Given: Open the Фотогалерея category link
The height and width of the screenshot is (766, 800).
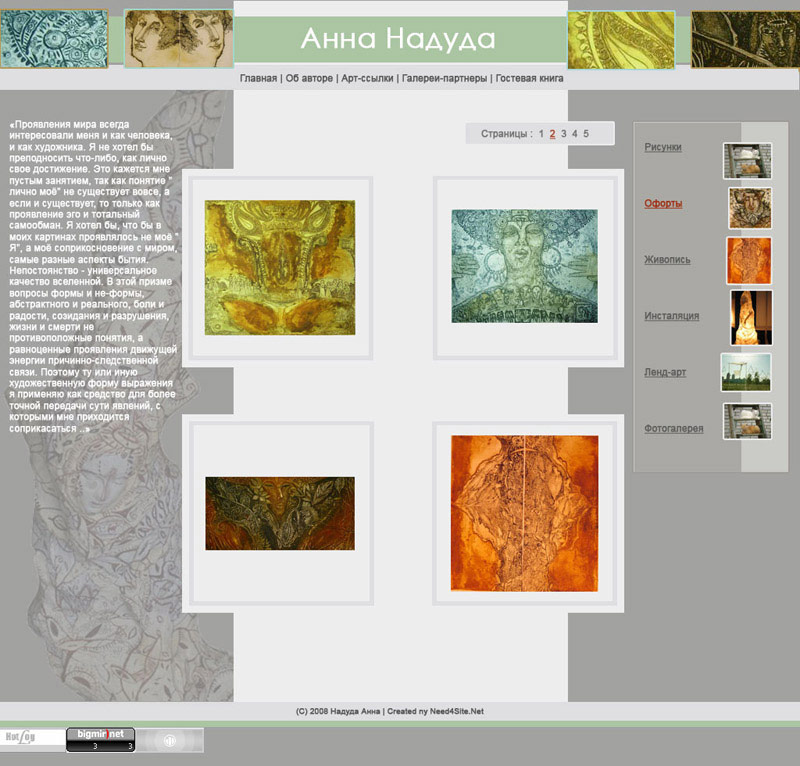Looking at the screenshot, I should pyautogui.click(x=673, y=428).
